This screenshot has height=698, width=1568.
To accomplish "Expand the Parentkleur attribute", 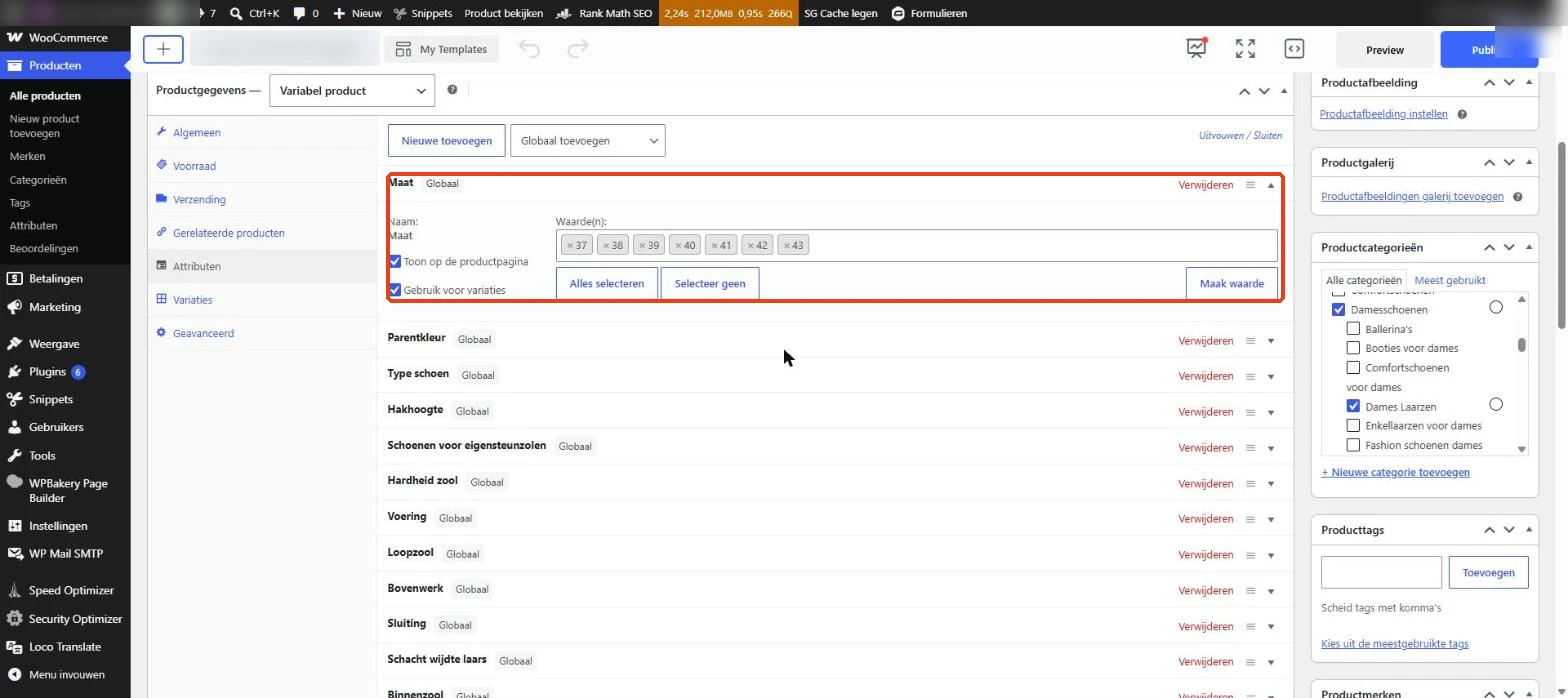I will click(1271, 341).
